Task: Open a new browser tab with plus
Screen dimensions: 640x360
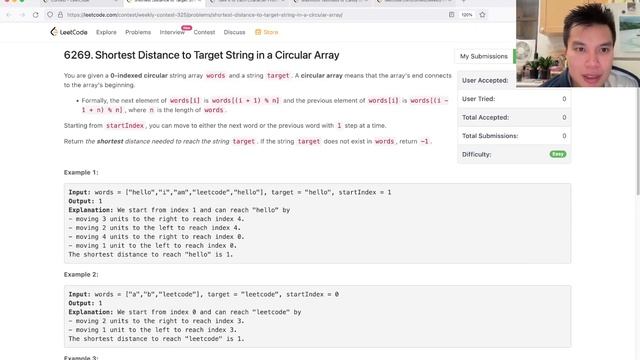Action: point(464,1)
